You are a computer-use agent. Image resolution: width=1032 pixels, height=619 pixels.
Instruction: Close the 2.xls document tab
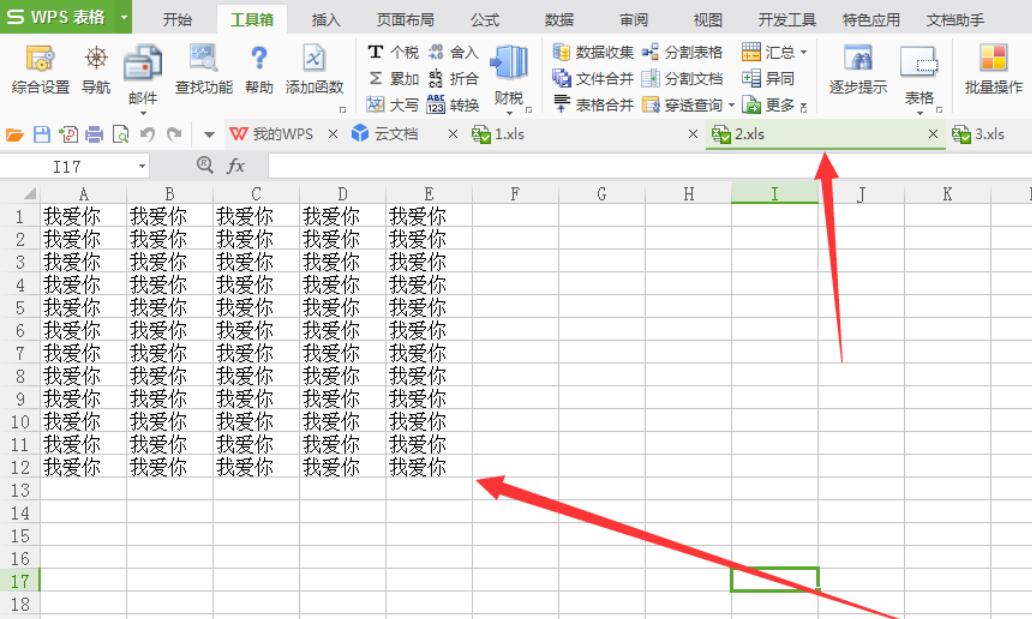(x=933, y=134)
